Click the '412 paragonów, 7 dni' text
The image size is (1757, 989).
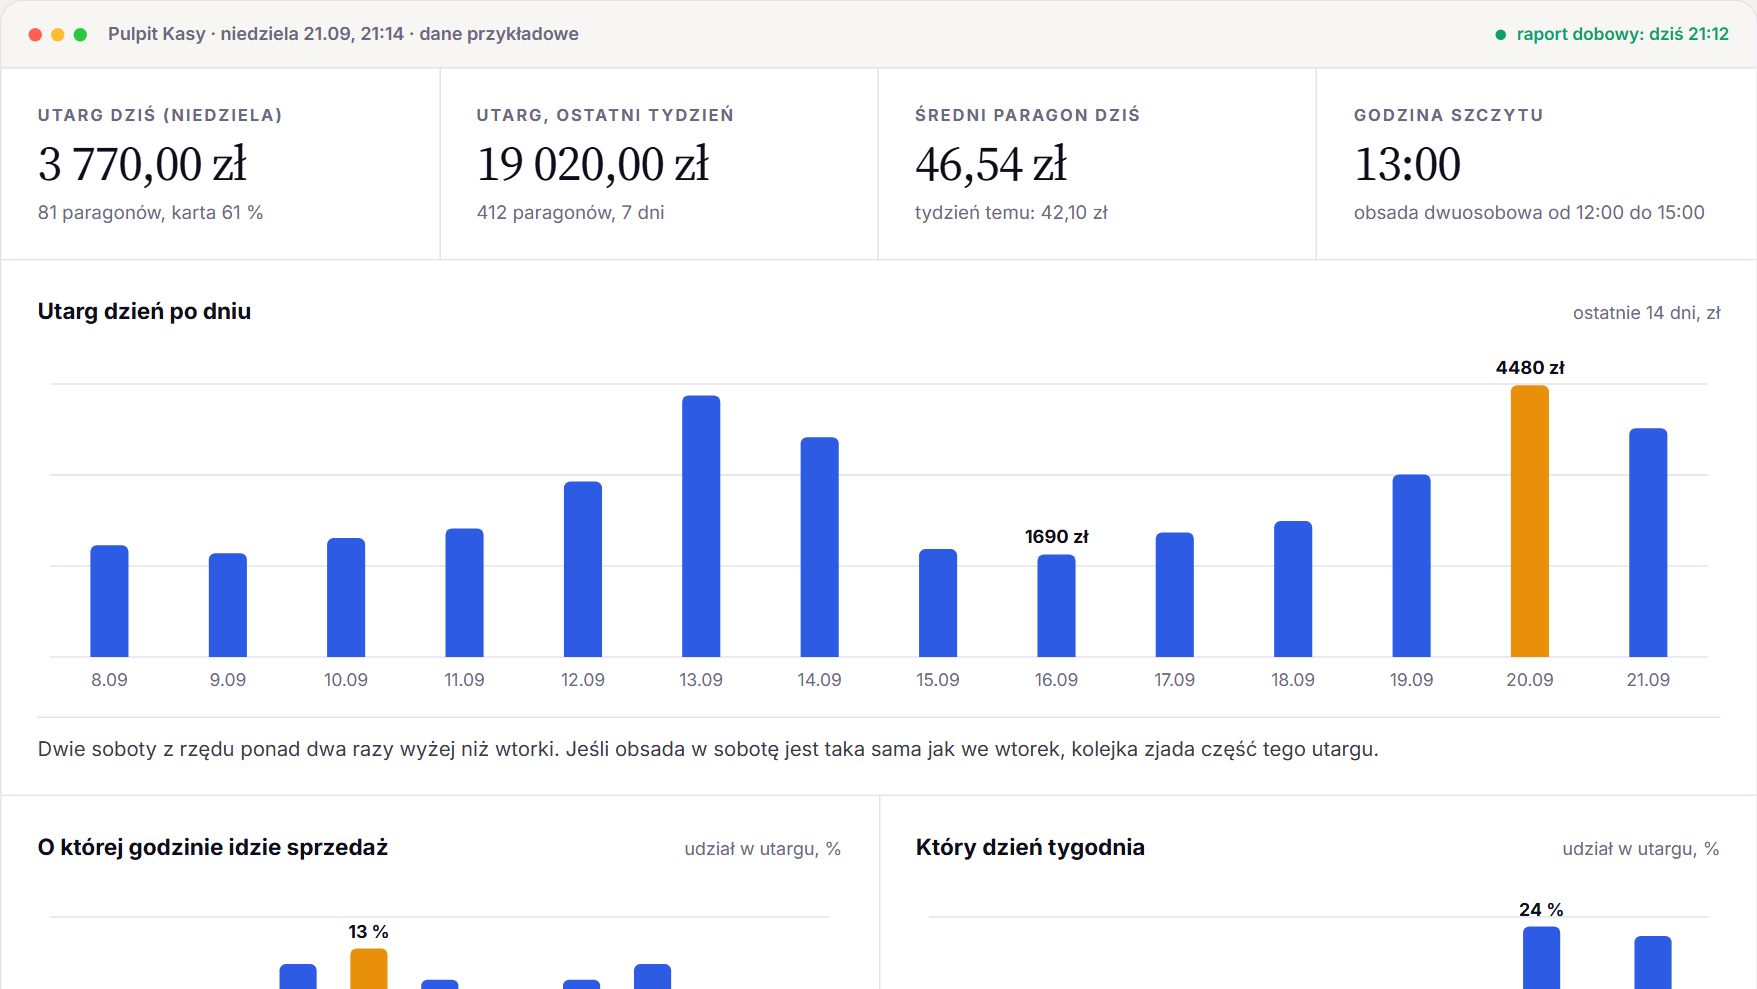tap(570, 212)
